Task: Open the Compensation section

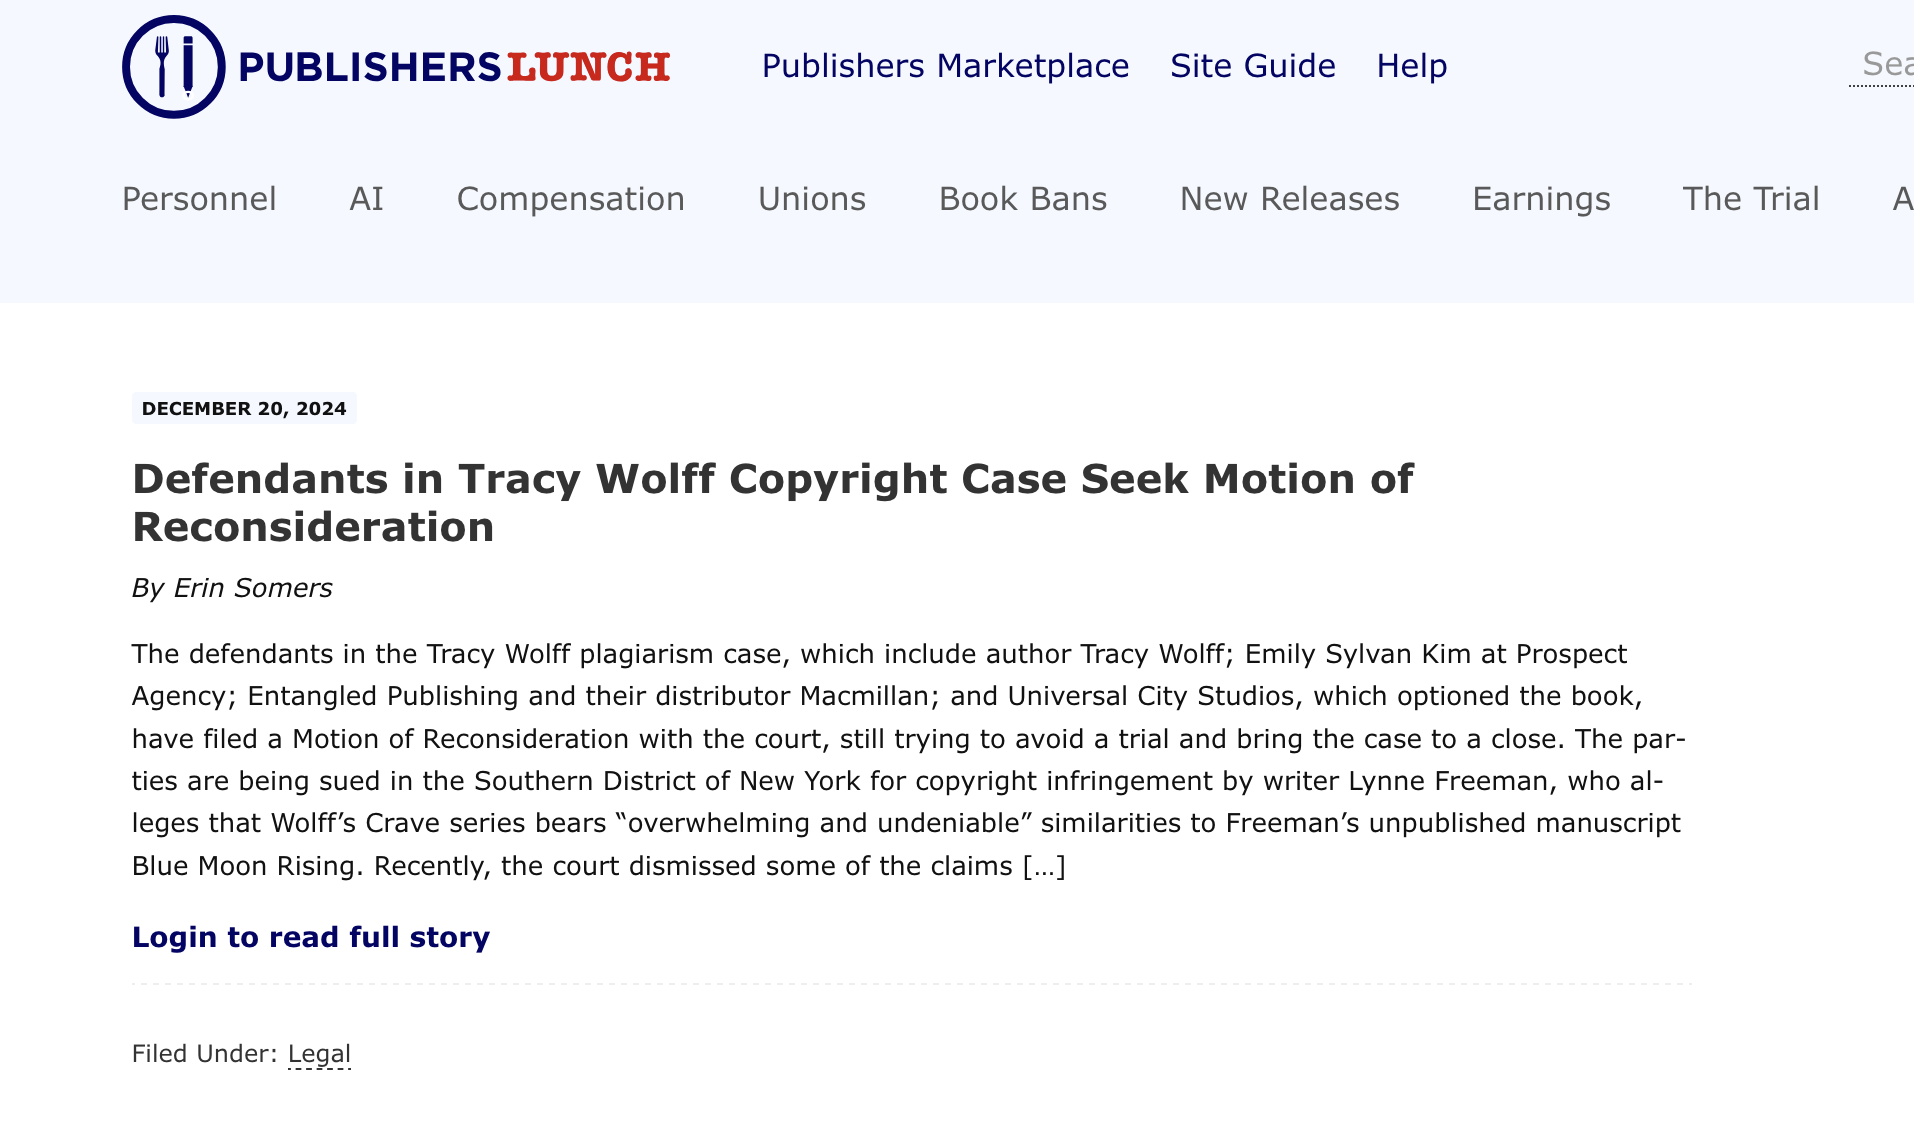Action: click(570, 199)
